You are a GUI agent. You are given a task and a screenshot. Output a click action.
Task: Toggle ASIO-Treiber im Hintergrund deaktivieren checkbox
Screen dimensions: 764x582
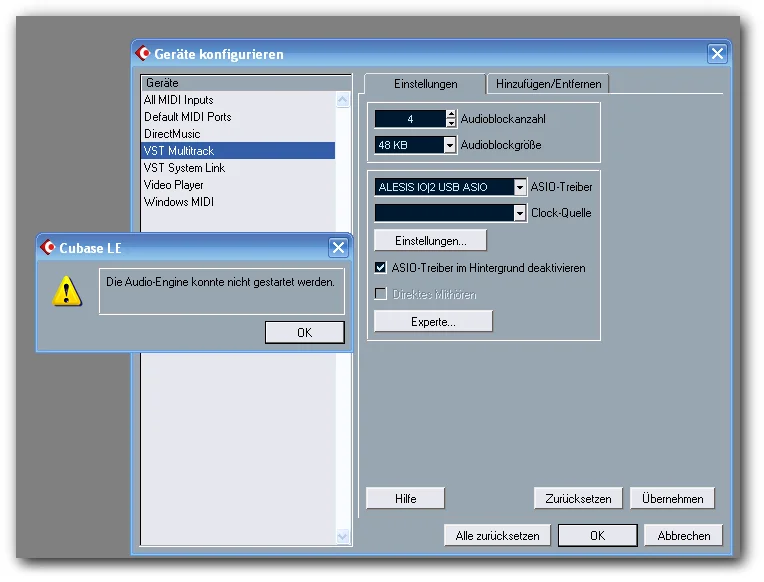pyautogui.click(x=381, y=267)
